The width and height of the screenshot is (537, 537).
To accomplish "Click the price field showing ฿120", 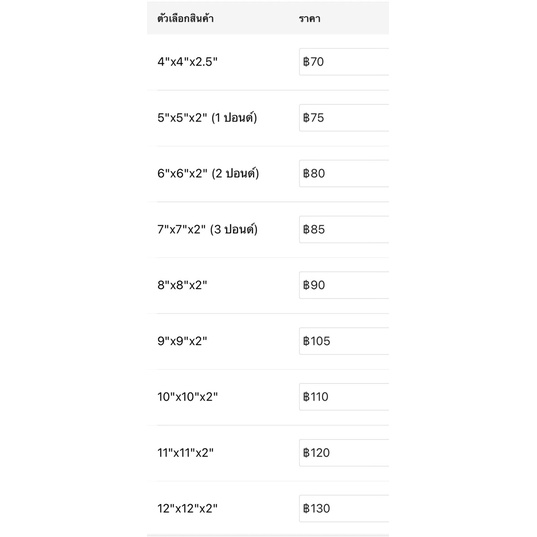I will [344, 453].
